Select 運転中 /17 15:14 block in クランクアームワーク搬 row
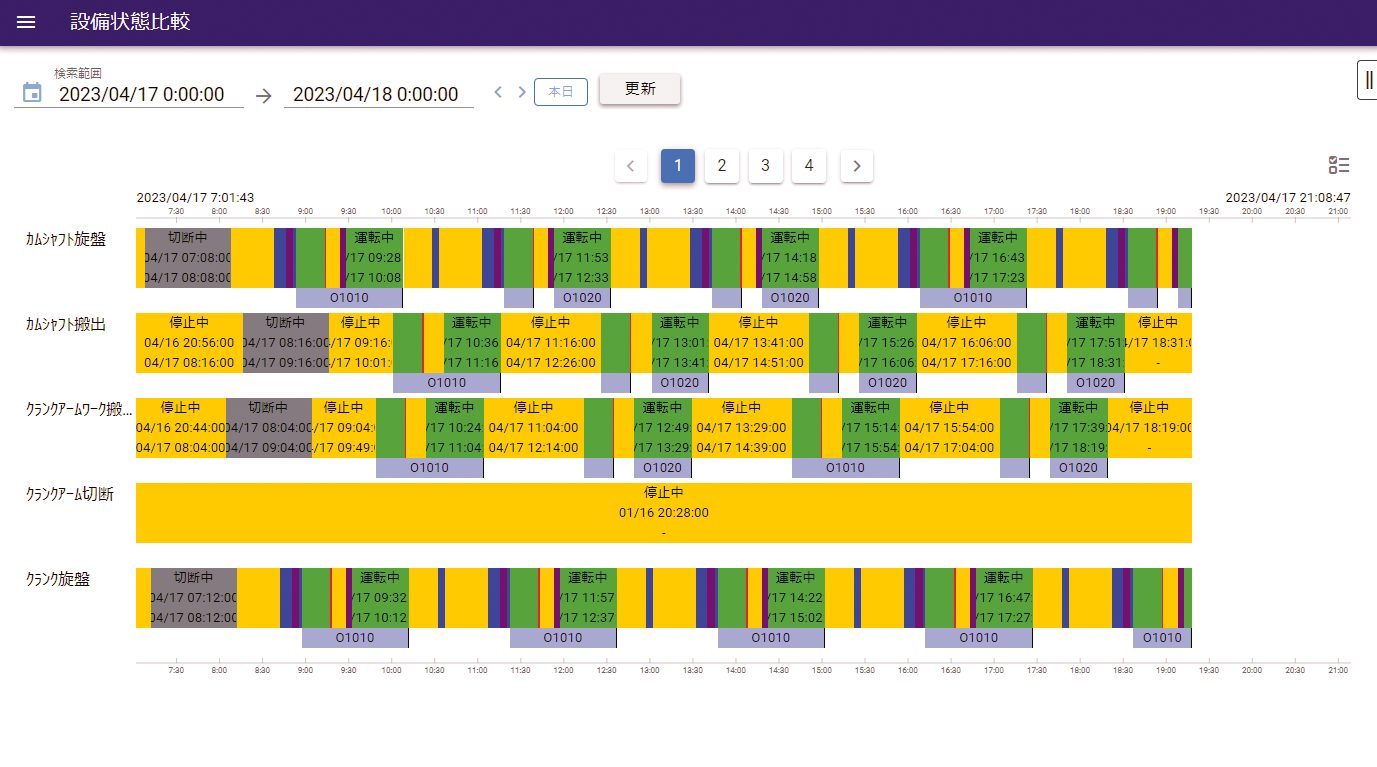Image resolution: width=1377 pixels, height=767 pixels. coord(871,428)
